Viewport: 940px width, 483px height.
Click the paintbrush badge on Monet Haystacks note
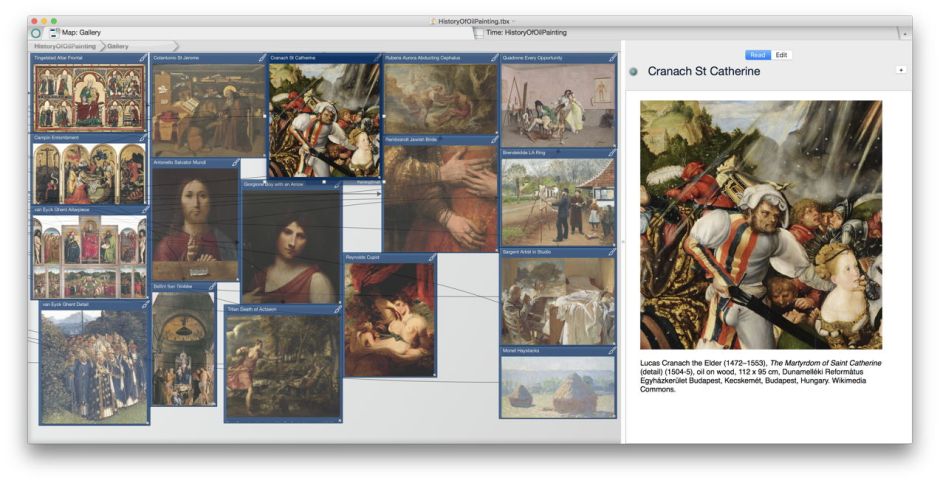(611, 352)
